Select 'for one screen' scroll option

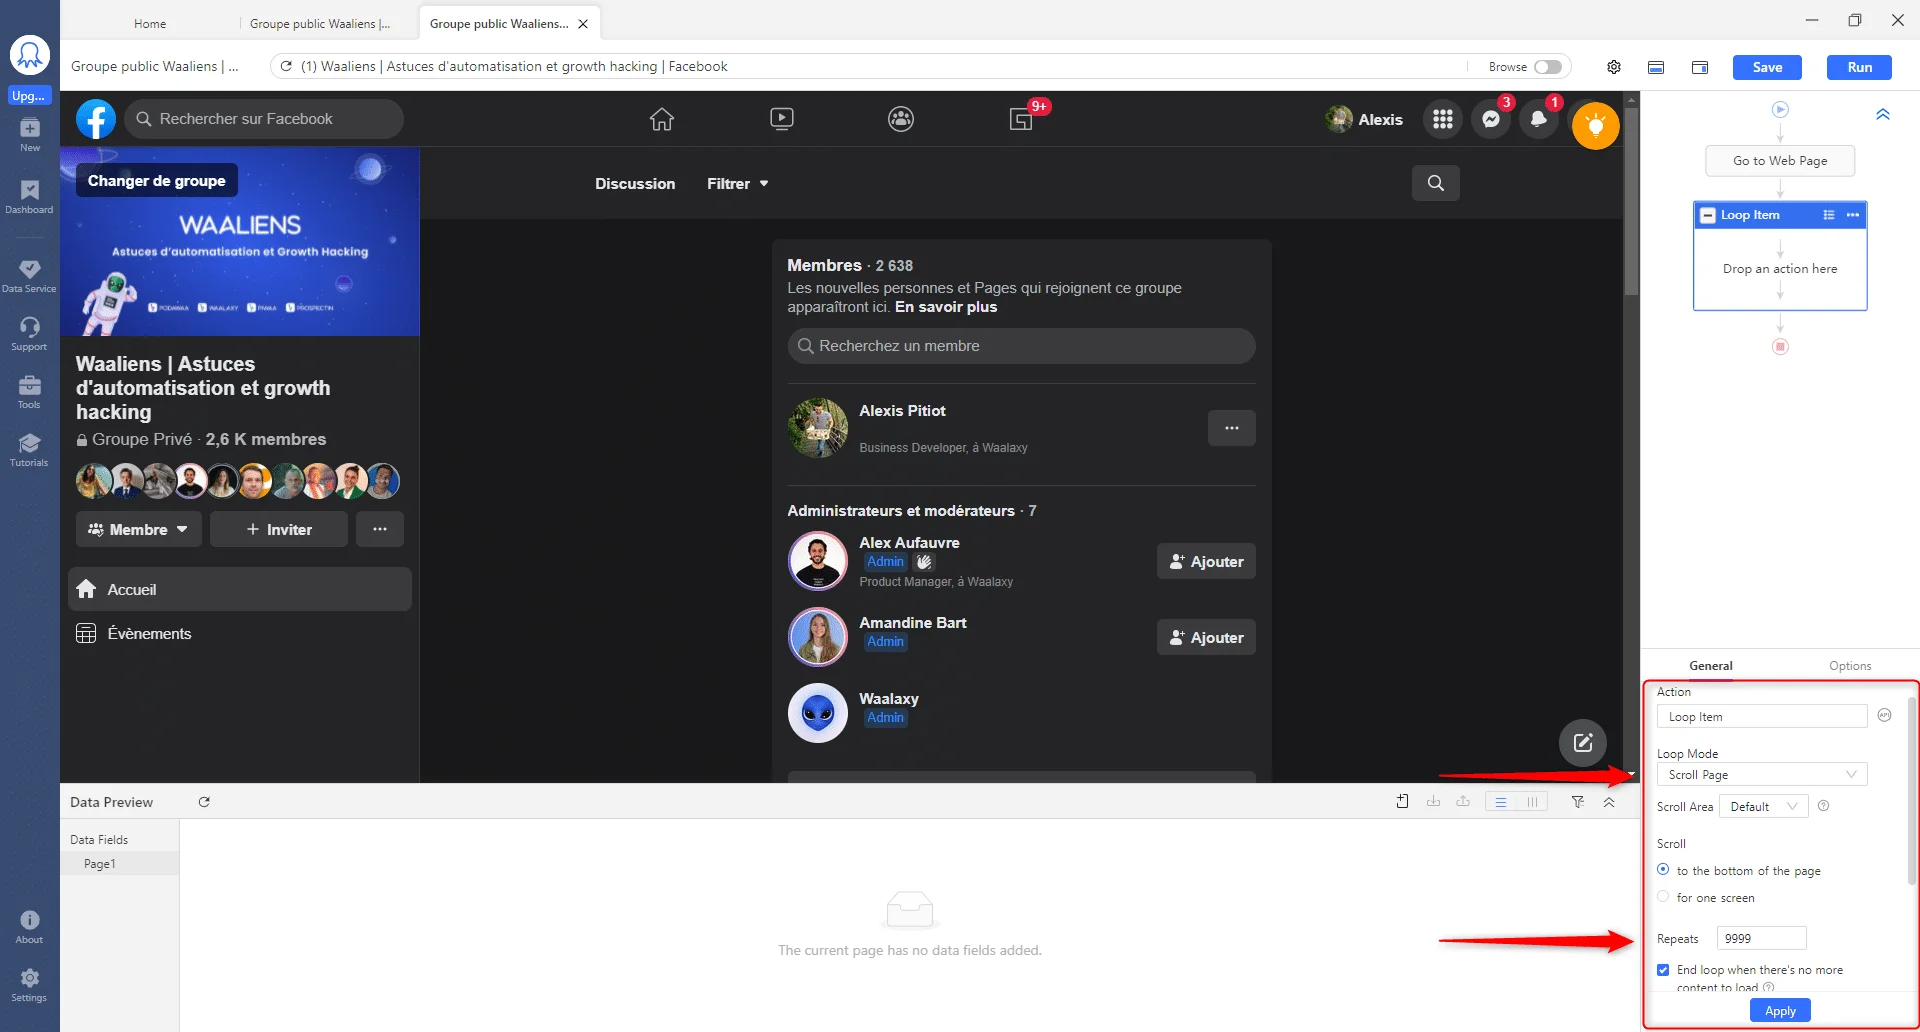[1663, 897]
